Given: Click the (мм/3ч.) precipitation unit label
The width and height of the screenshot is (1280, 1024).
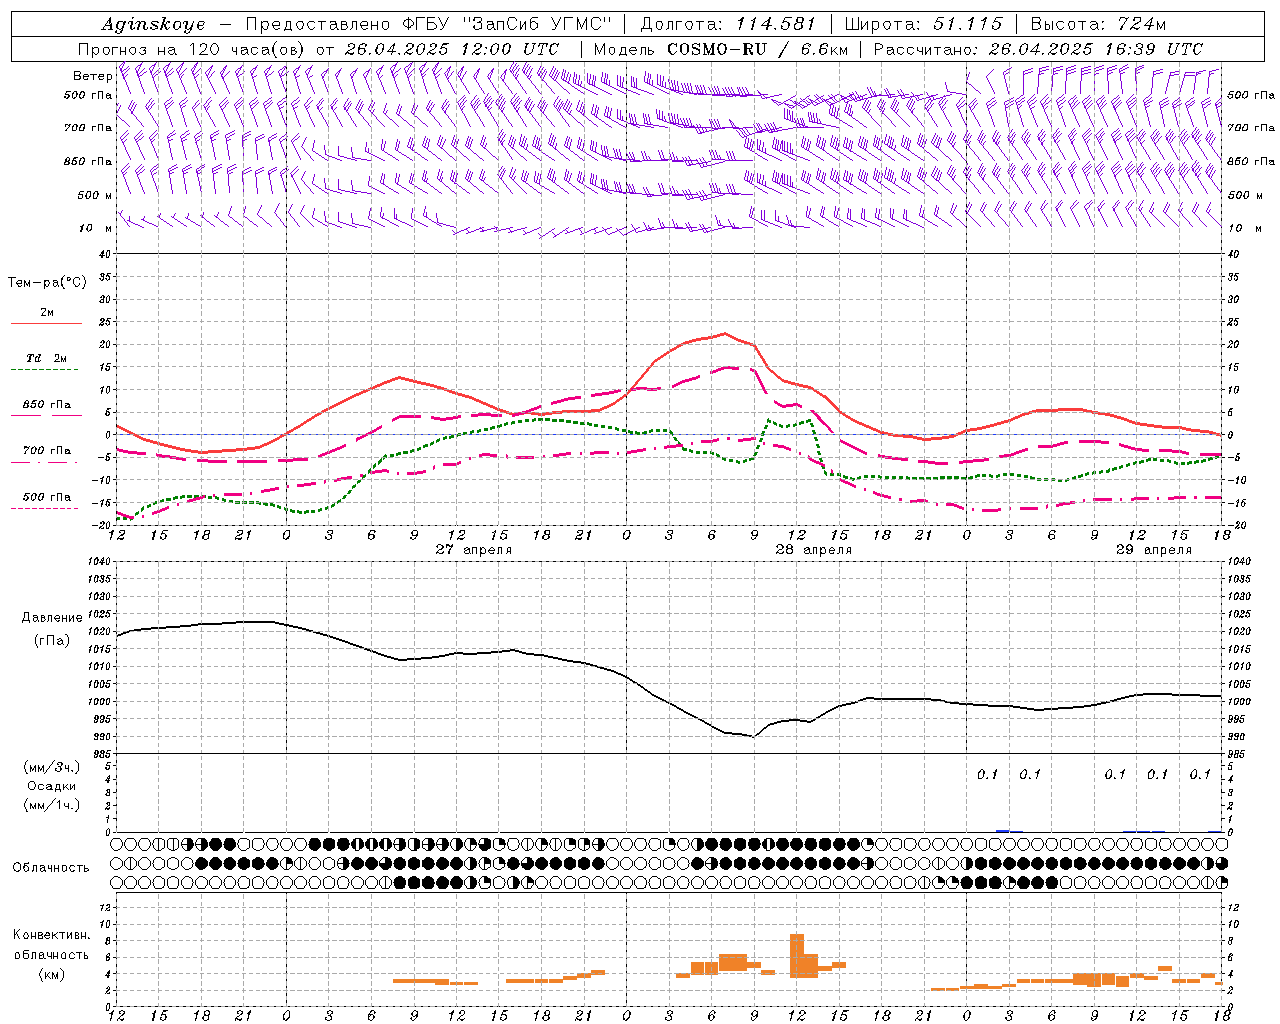Looking at the screenshot, I should (x=51, y=767).
